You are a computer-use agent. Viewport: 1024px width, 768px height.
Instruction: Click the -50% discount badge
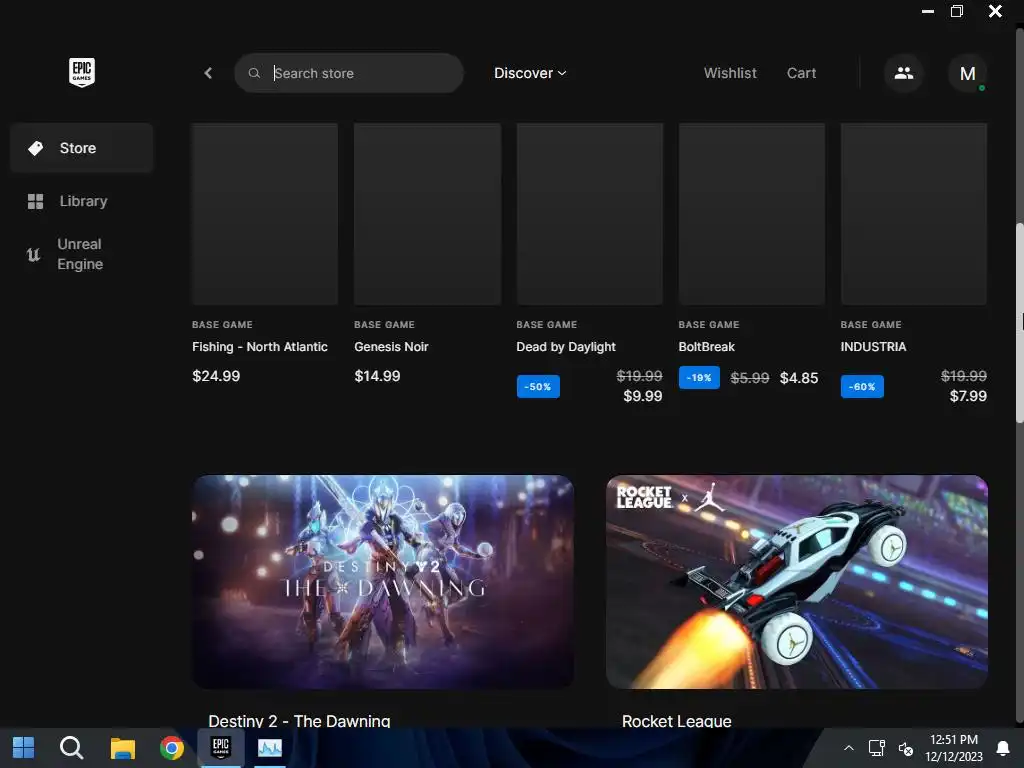(x=538, y=387)
